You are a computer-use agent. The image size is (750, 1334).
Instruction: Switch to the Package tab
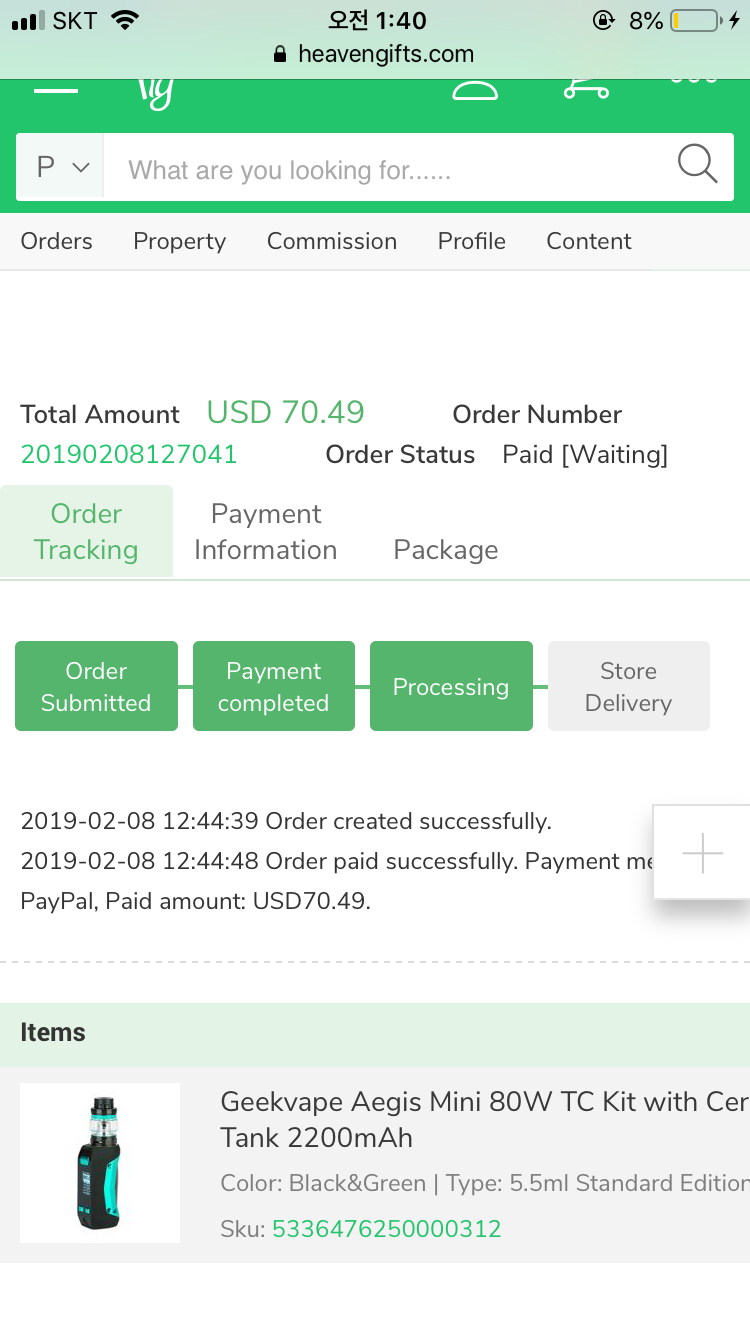pos(446,550)
